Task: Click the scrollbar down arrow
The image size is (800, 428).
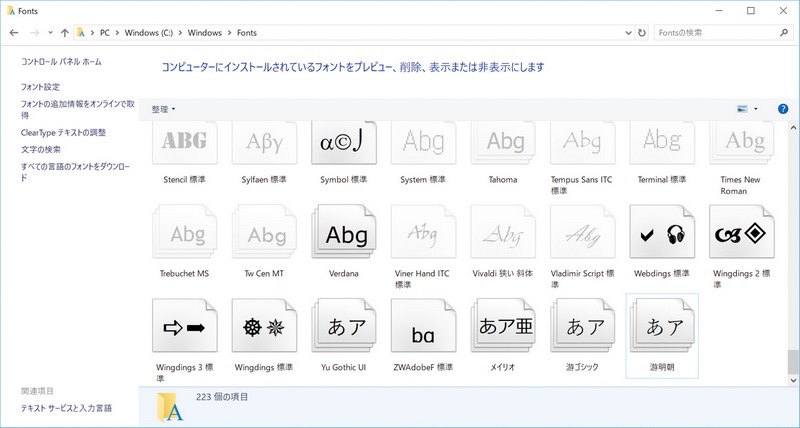Action: point(793,380)
